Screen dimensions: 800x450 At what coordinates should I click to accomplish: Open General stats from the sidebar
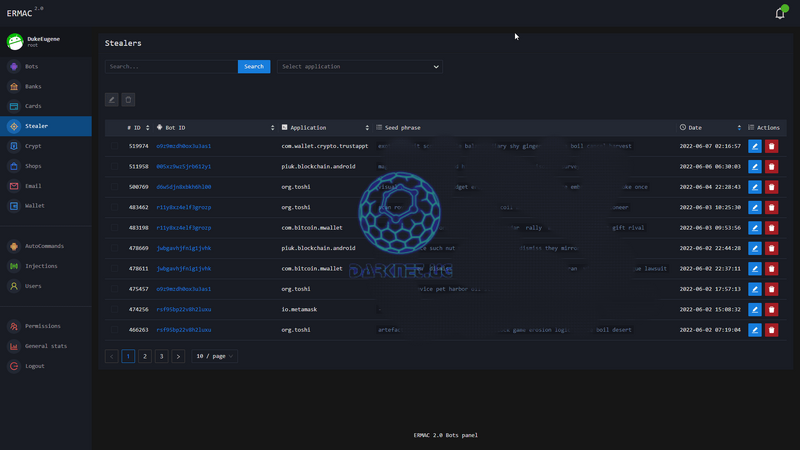[46, 346]
